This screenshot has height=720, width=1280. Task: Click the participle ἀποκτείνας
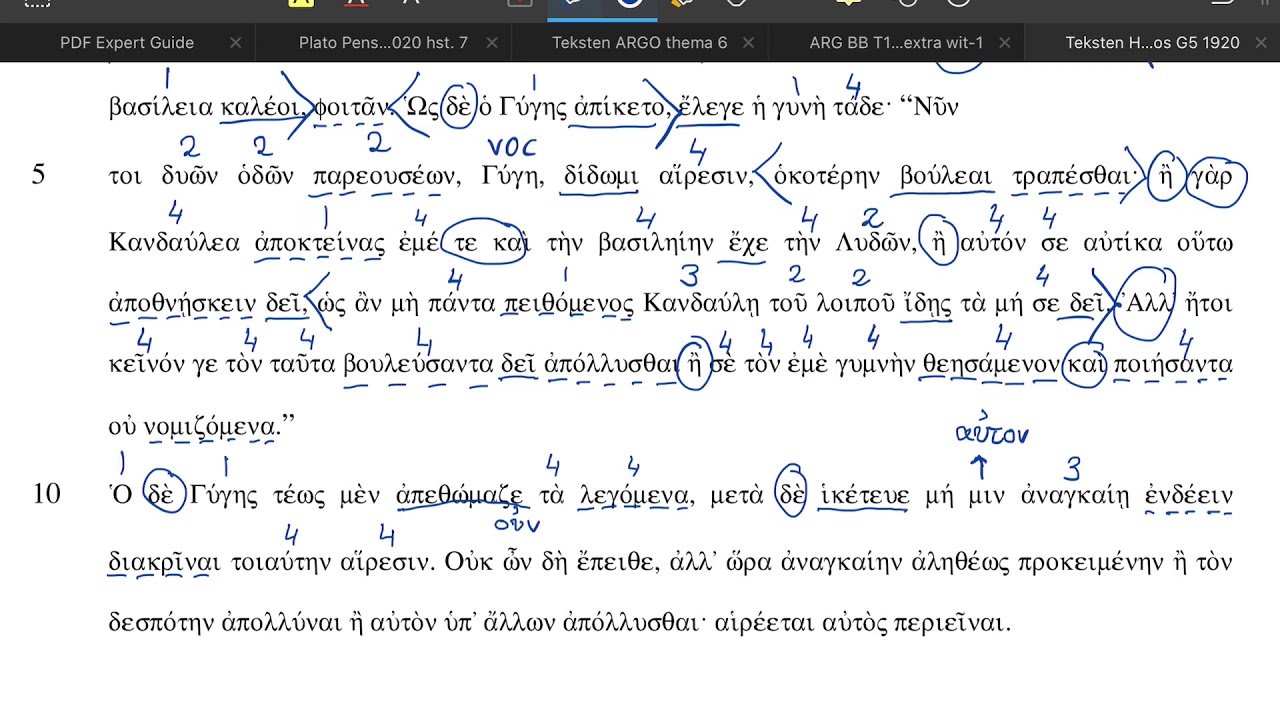[320, 242]
